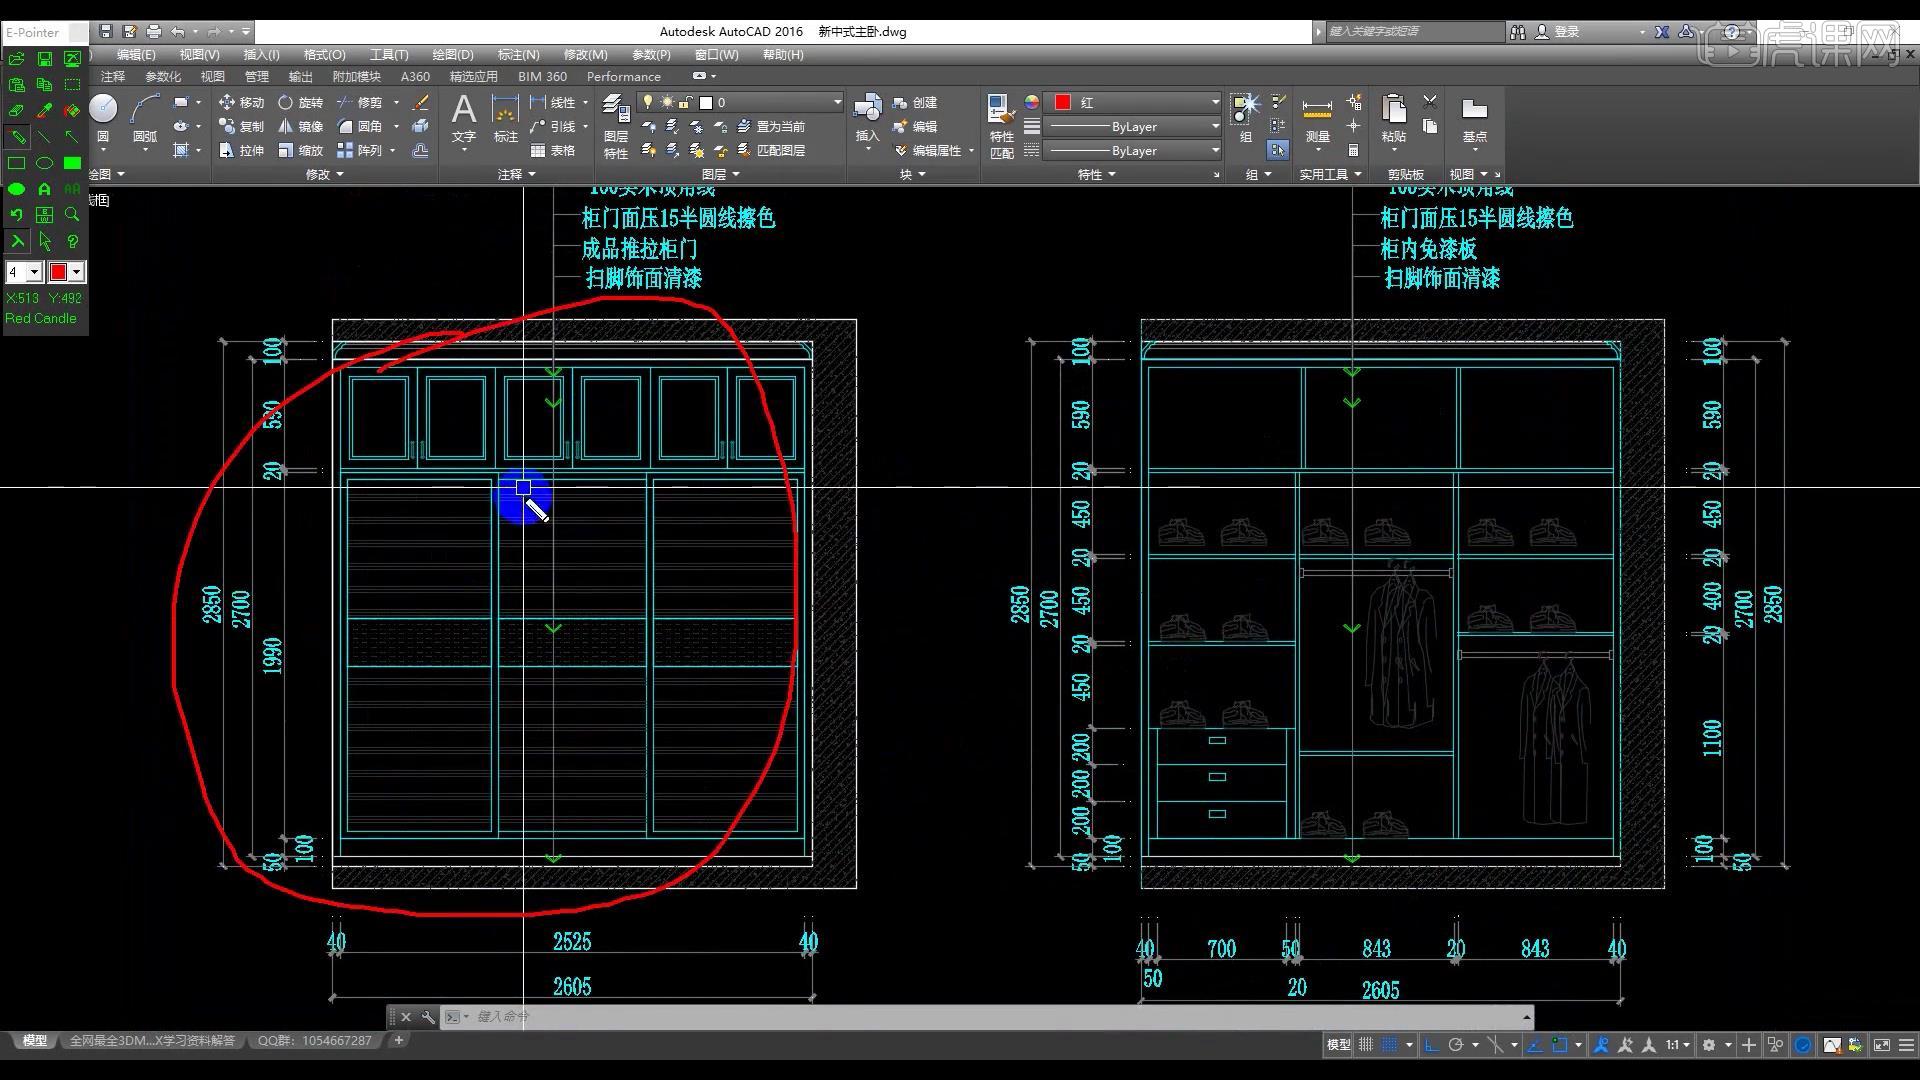Image resolution: width=1920 pixels, height=1080 pixels.
Task: Open the 修改(M) menu
Action: coord(584,55)
